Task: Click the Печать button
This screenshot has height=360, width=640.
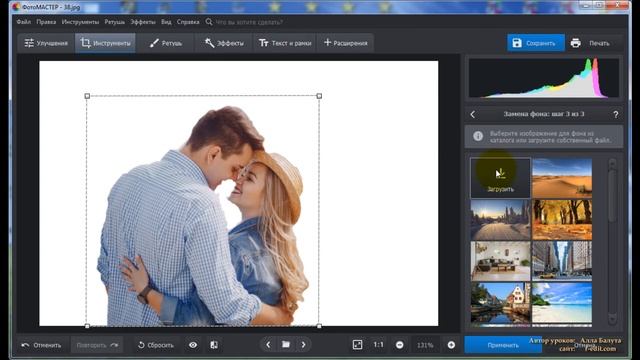Action: pyautogui.click(x=591, y=43)
